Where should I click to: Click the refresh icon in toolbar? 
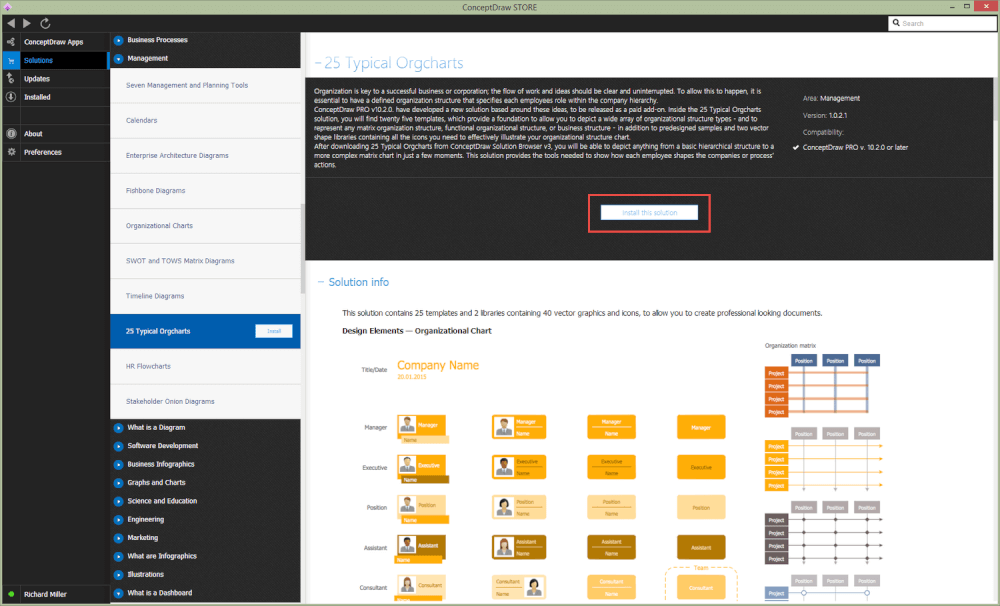point(45,23)
